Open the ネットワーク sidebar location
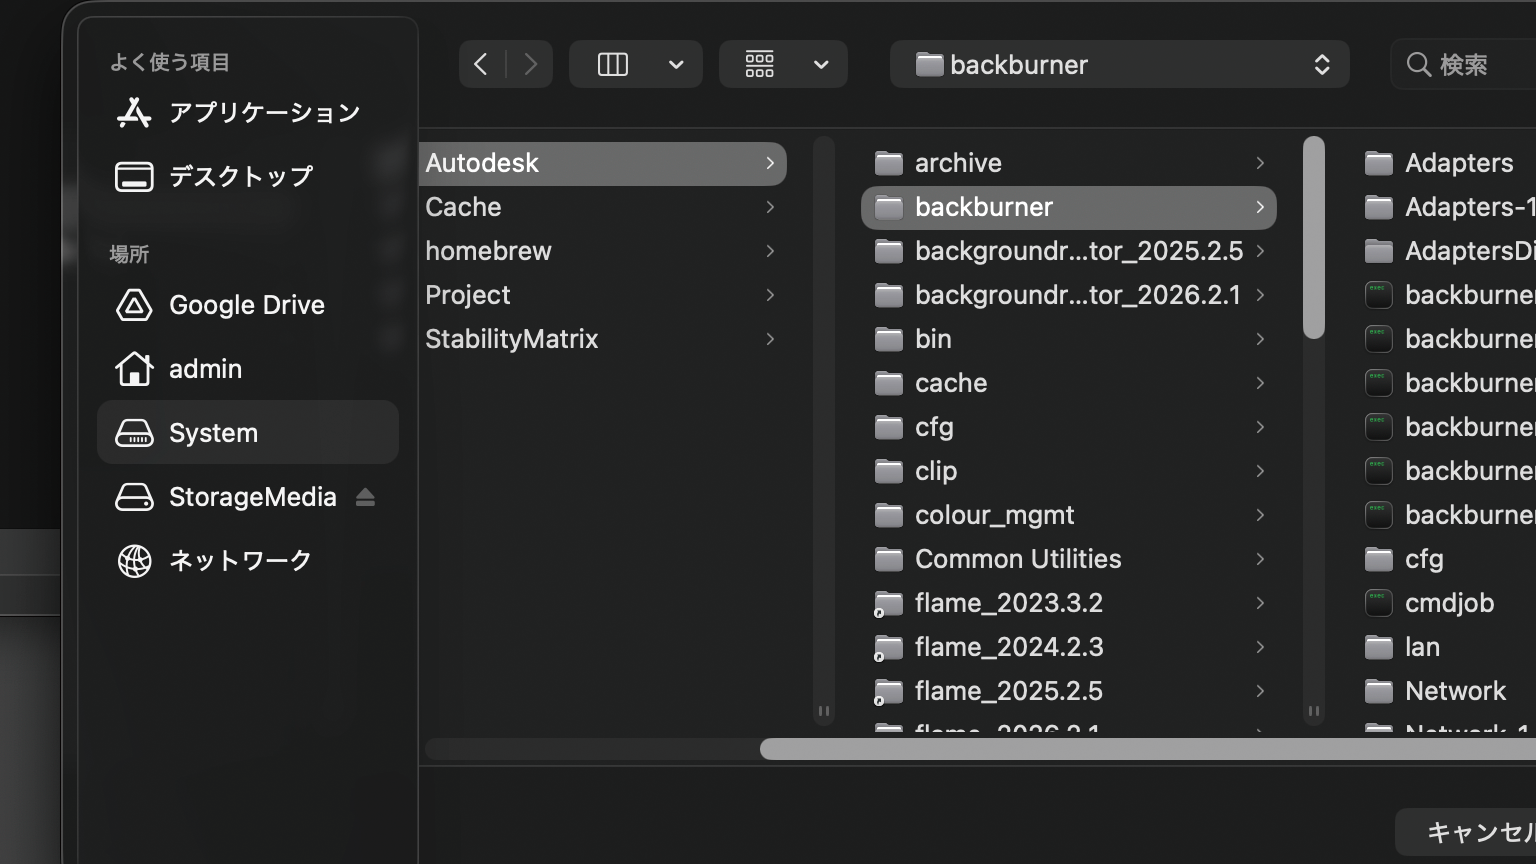The image size is (1536, 864). tap(240, 561)
